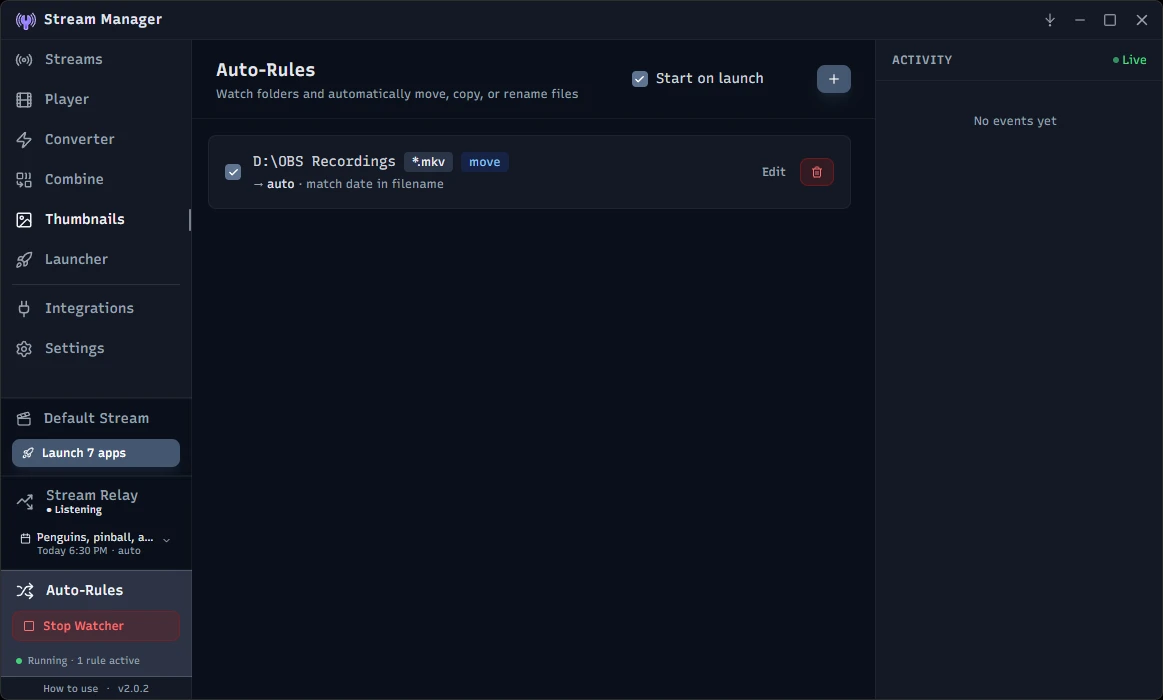Add a new rule with plus button
The image size is (1163, 700).
click(x=834, y=79)
